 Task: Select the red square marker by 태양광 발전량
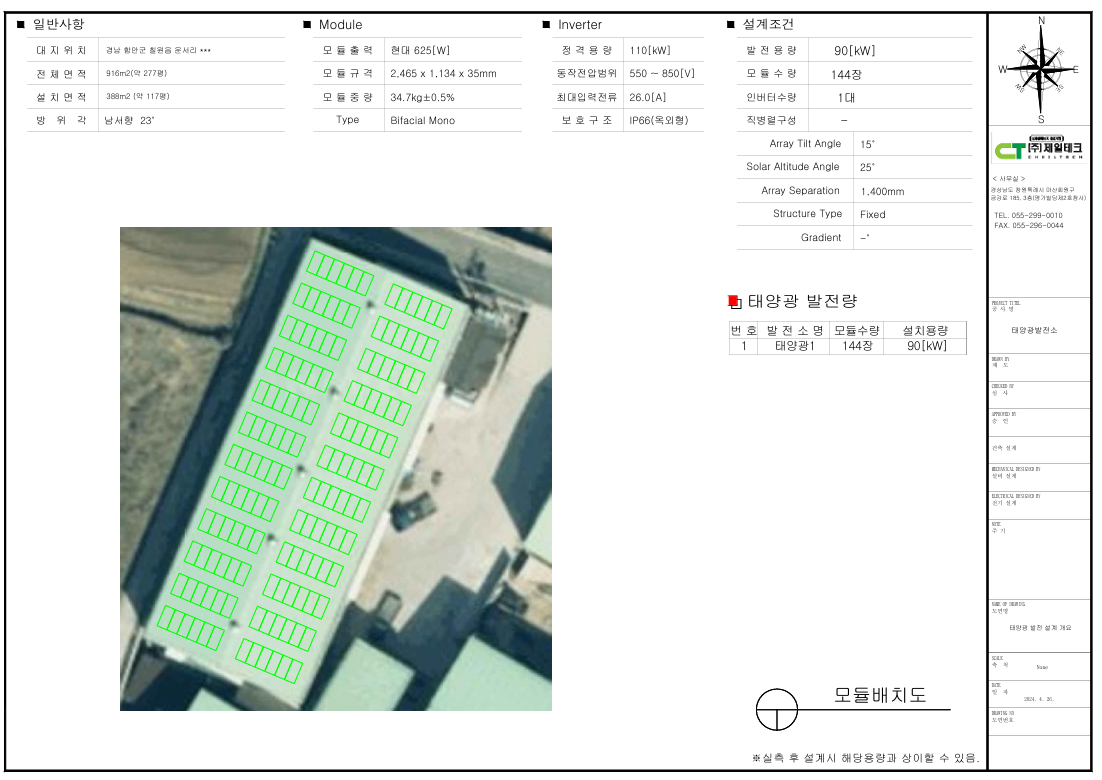point(733,301)
